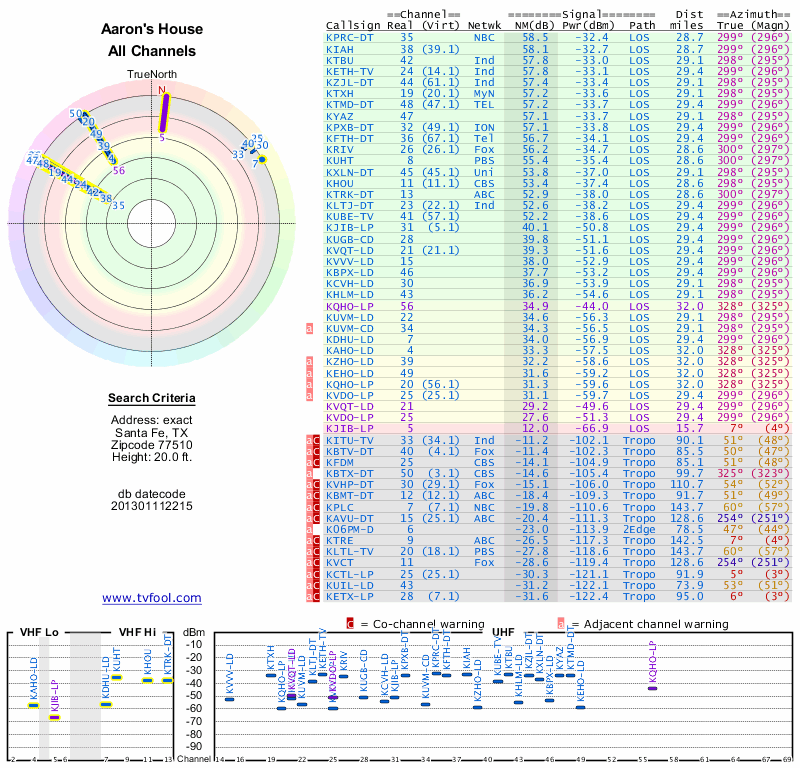Click the KTRK-DT marker in VHF Hi chart
The height and width of the screenshot is (768, 800).
pos(168,680)
